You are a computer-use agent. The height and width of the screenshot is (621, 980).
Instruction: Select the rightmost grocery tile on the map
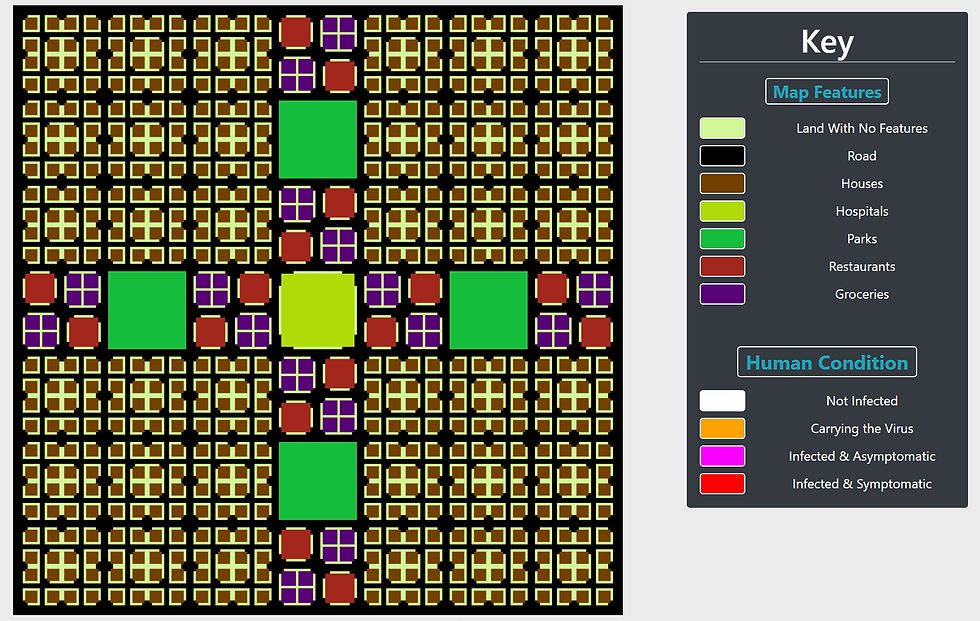pos(594,289)
